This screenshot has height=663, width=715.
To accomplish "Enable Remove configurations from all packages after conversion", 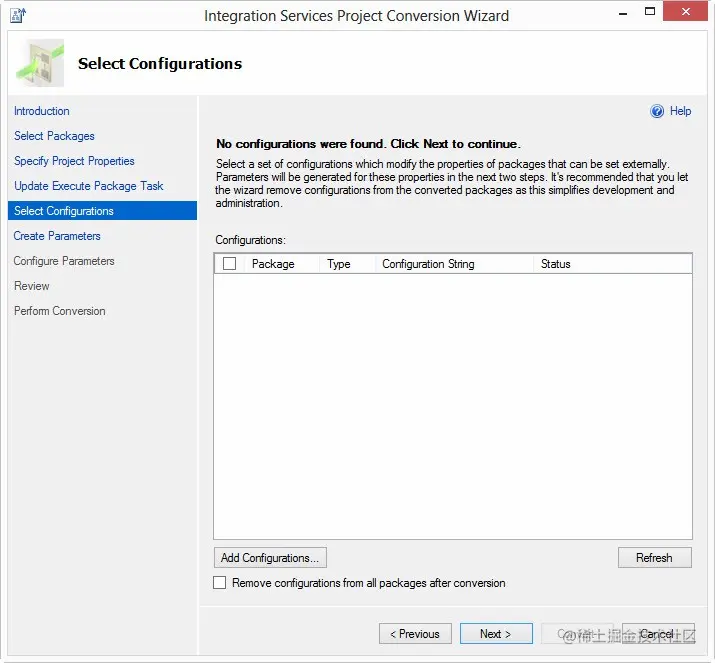I will (x=219, y=583).
